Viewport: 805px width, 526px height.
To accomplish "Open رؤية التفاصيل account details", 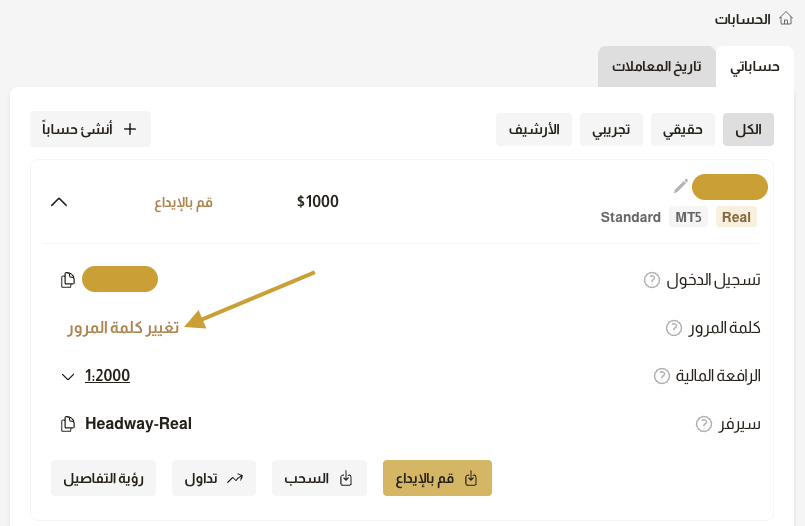I will [x=104, y=478].
